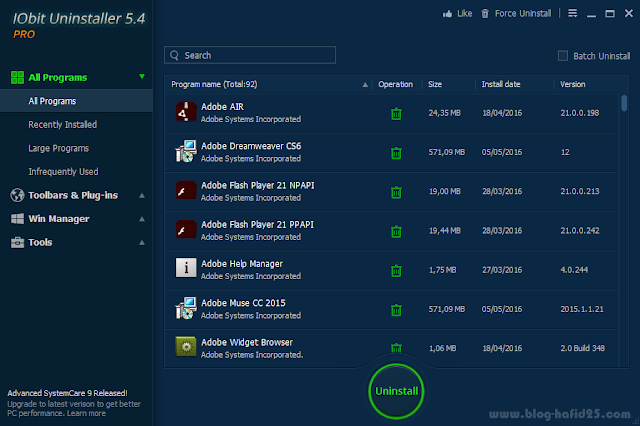Select the Adobe Muse CC 2015 name
640x426 pixels.
[x=243, y=303]
